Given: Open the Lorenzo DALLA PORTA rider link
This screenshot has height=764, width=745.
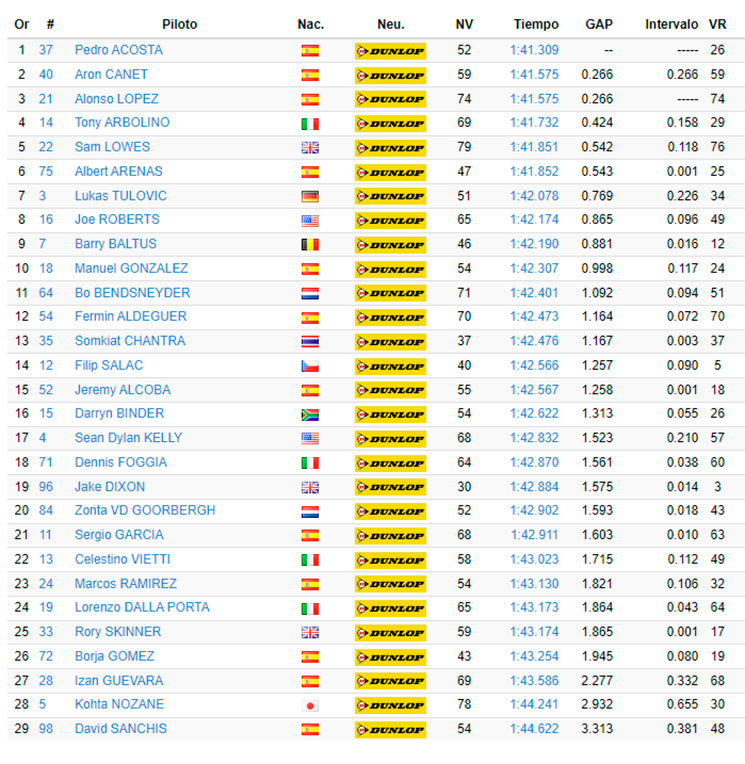Looking at the screenshot, I should (x=142, y=607).
